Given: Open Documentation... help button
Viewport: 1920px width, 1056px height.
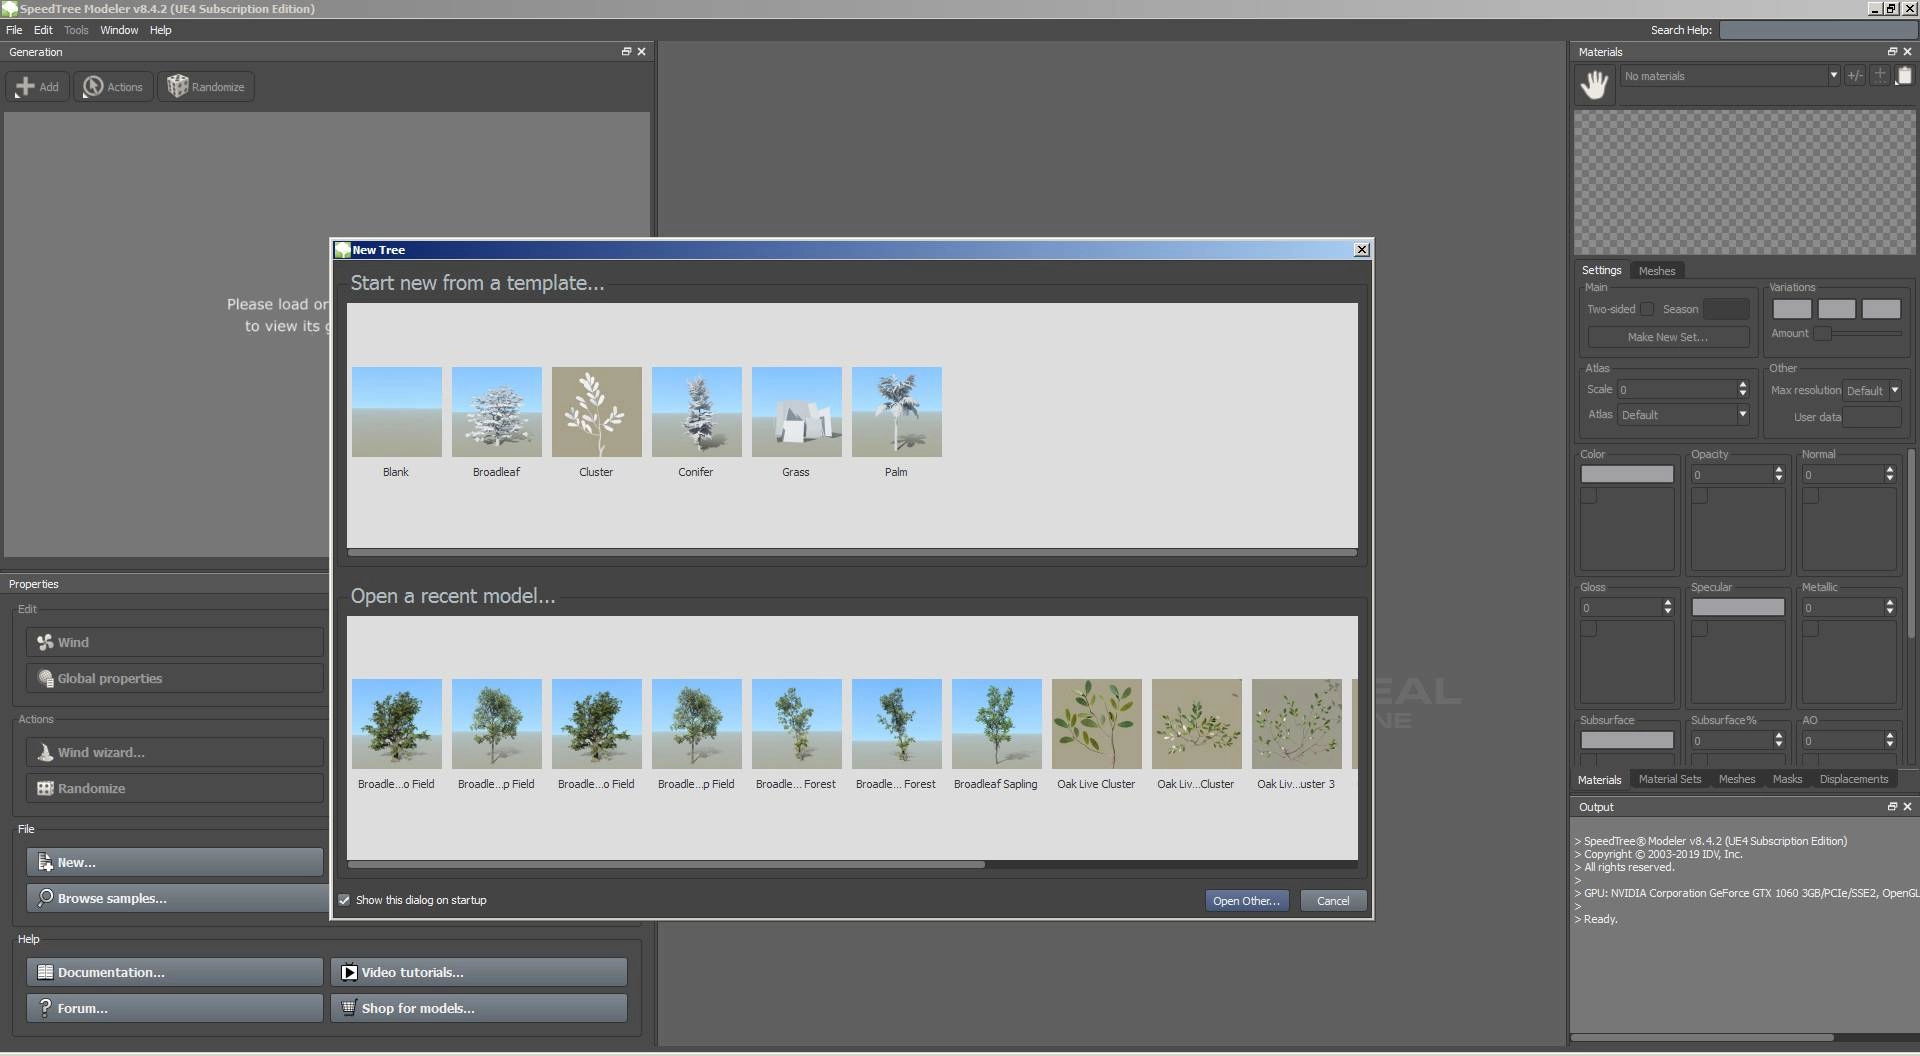Looking at the screenshot, I should (x=175, y=972).
